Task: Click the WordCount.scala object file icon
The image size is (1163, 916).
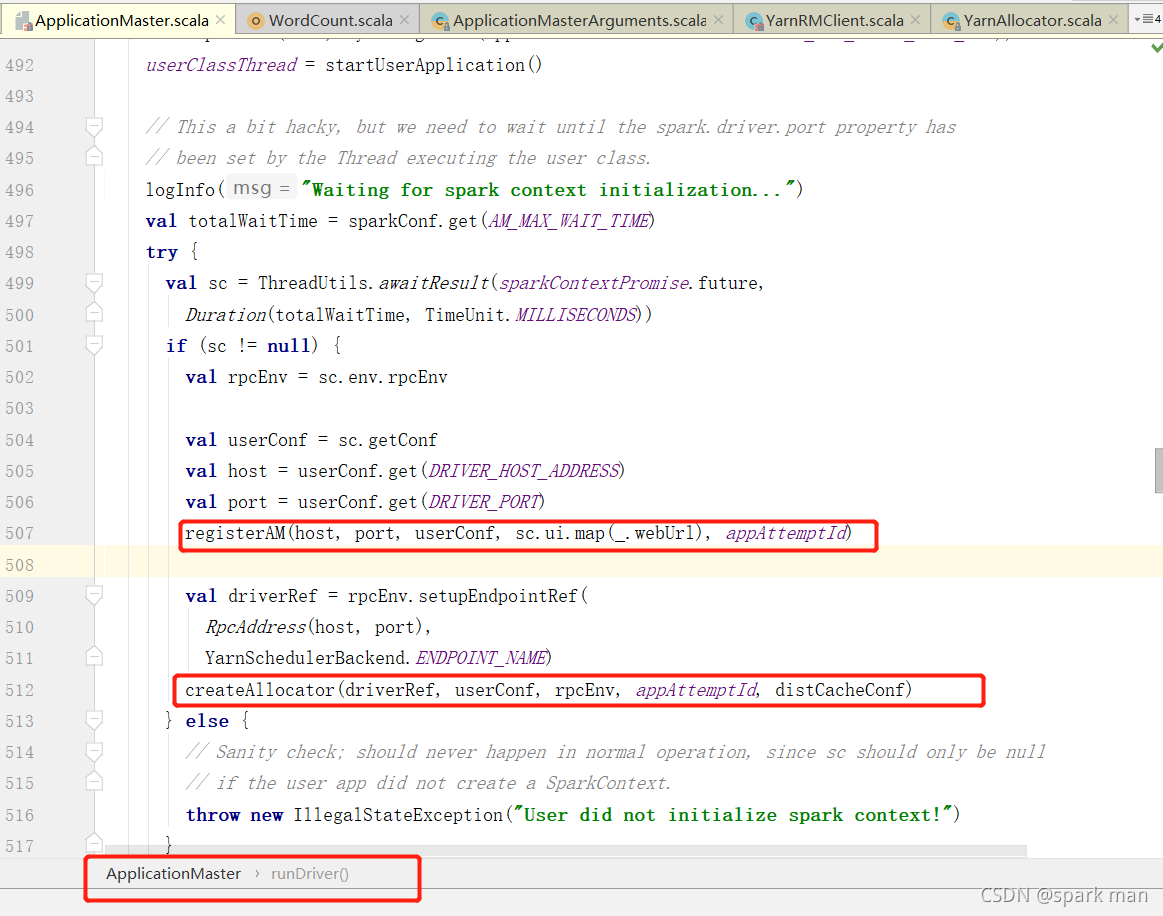Action: tap(256, 21)
